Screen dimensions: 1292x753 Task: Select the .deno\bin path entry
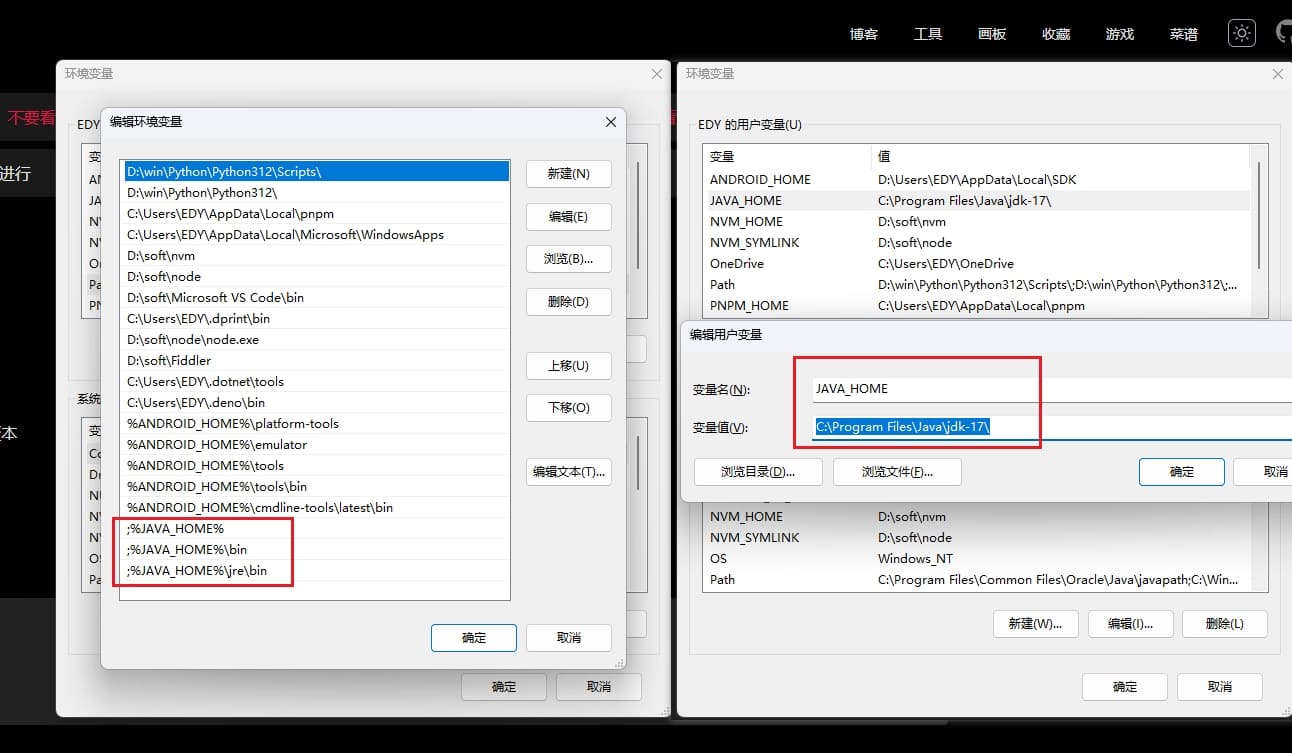click(x=315, y=402)
